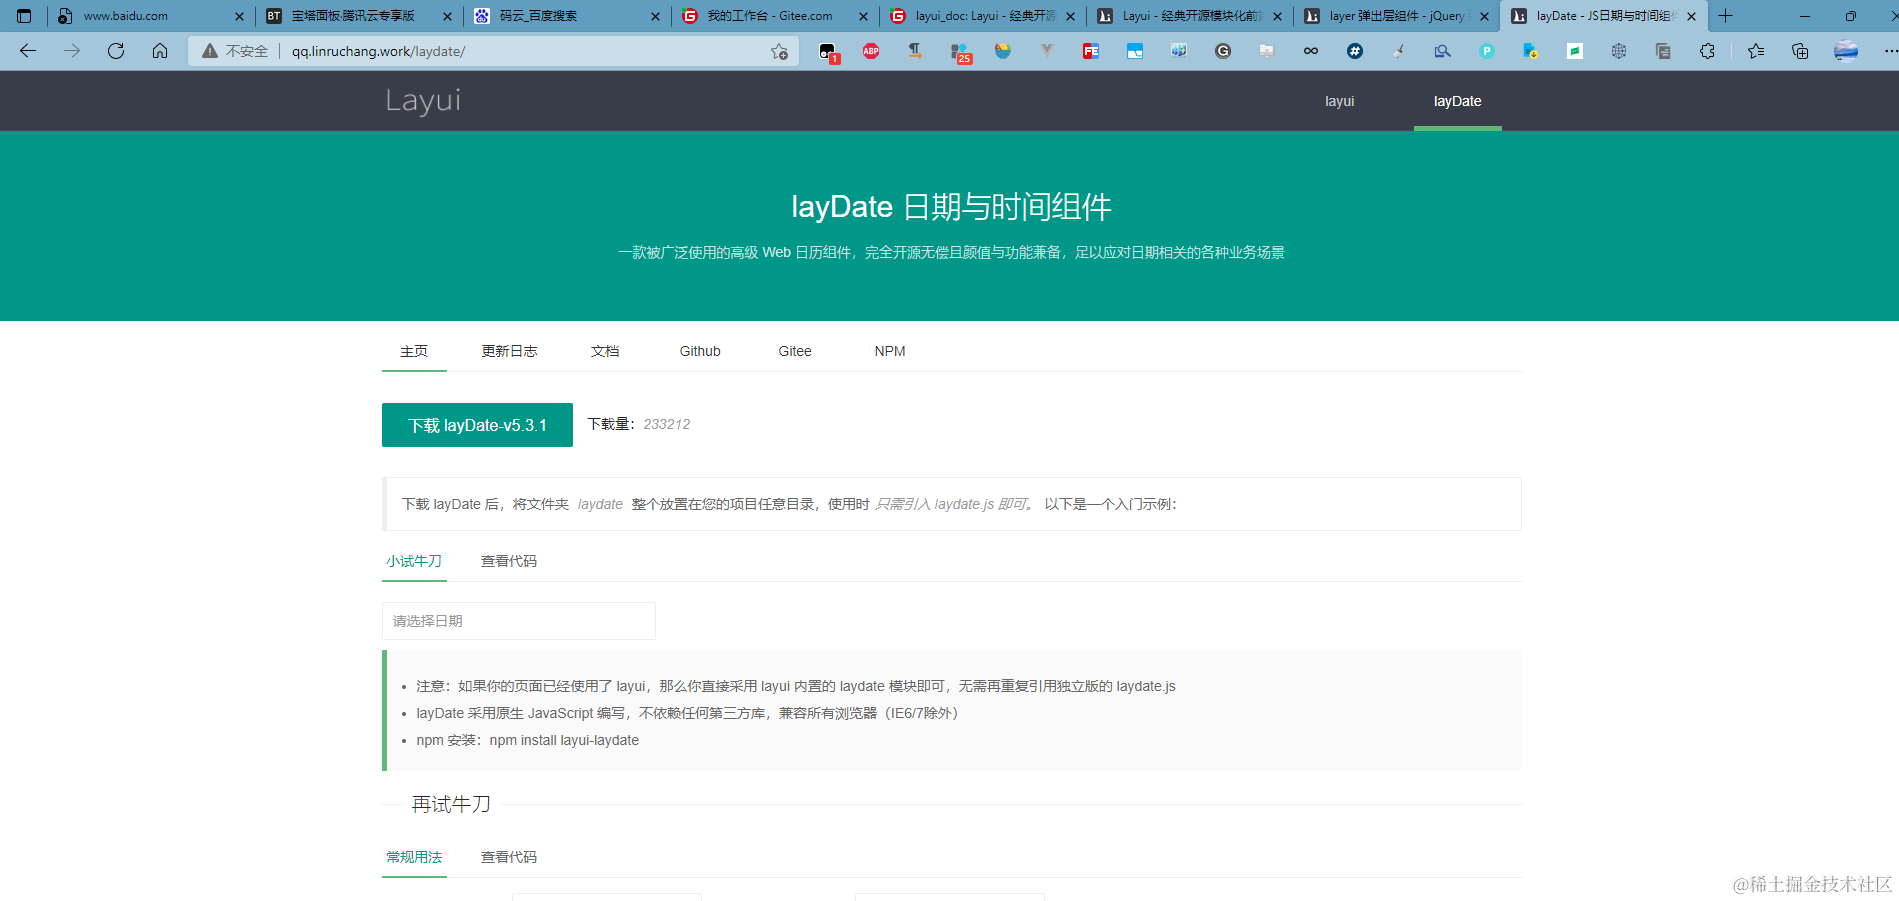1899x901 pixels.
Task: Open the NPM link in page navigation
Action: tap(889, 351)
